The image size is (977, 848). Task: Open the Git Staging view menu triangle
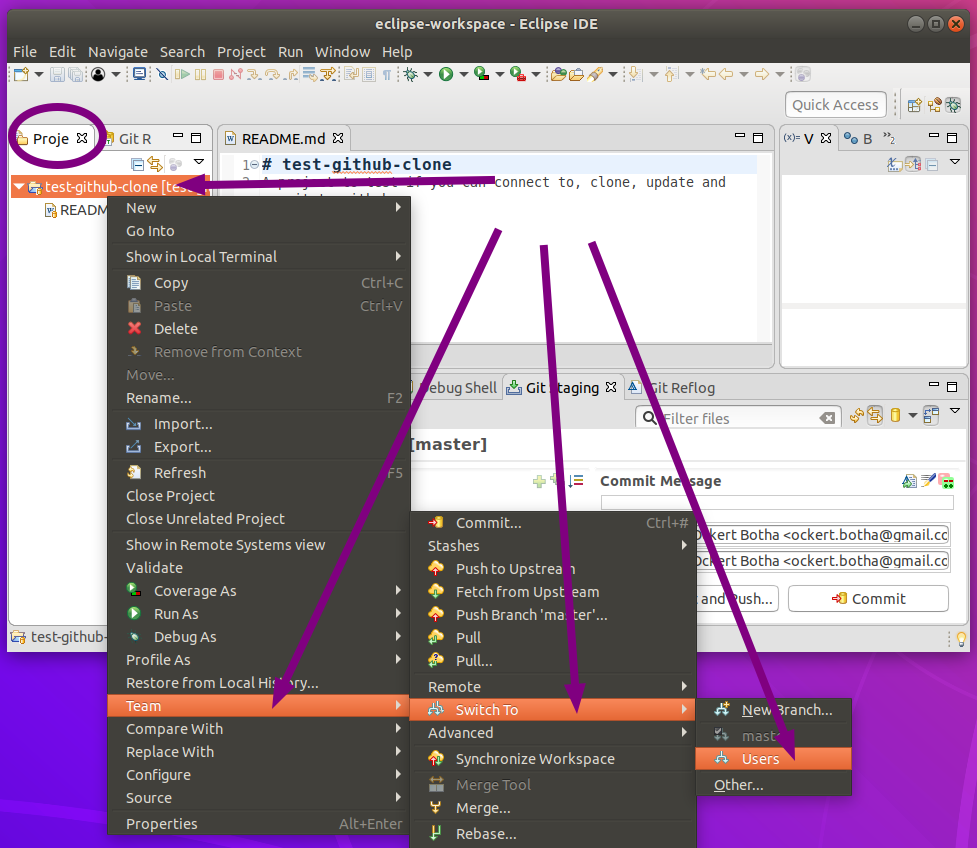coord(955,411)
